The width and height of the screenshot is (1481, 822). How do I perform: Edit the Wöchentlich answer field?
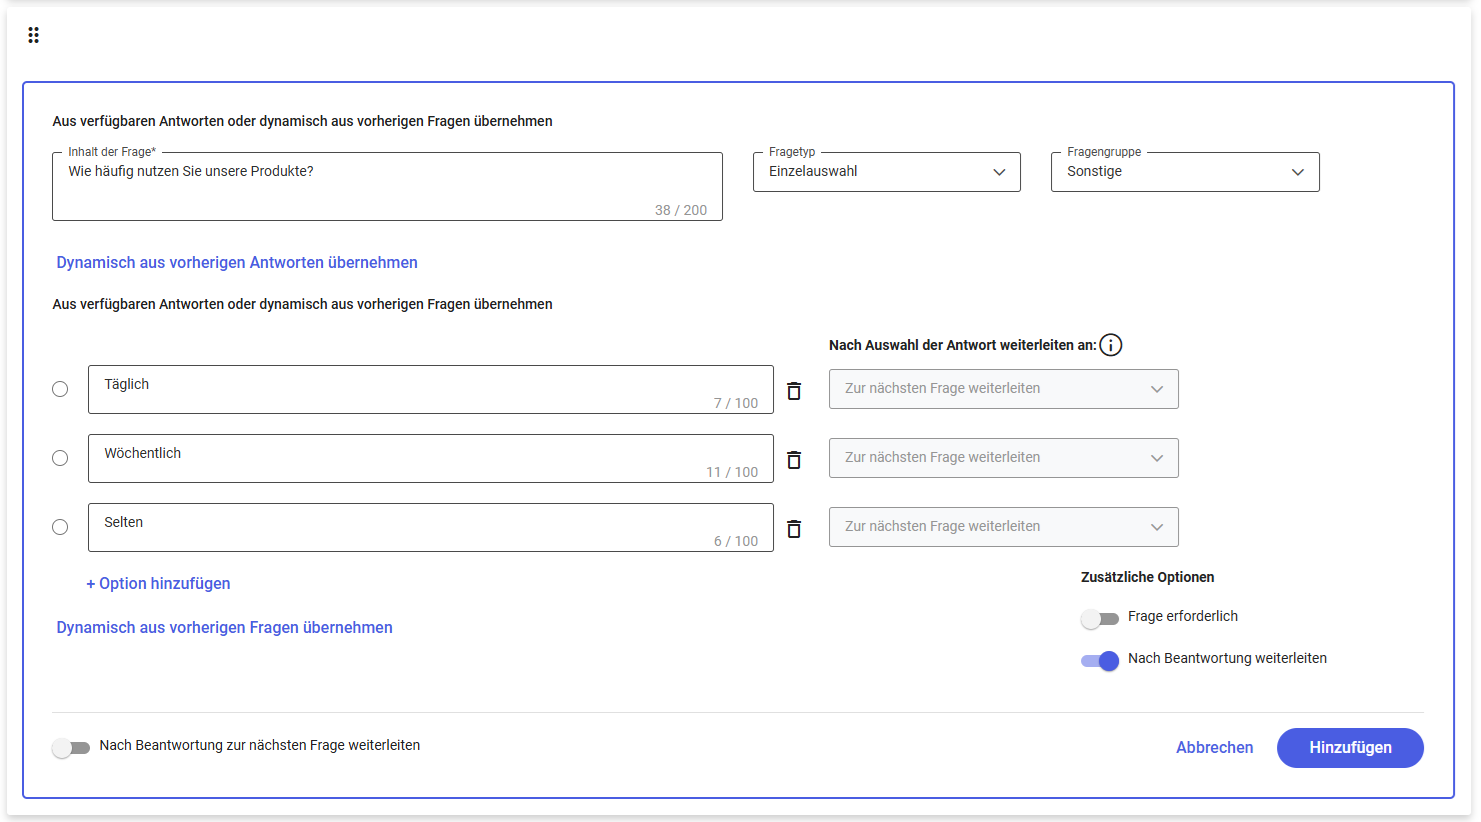coord(431,458)
